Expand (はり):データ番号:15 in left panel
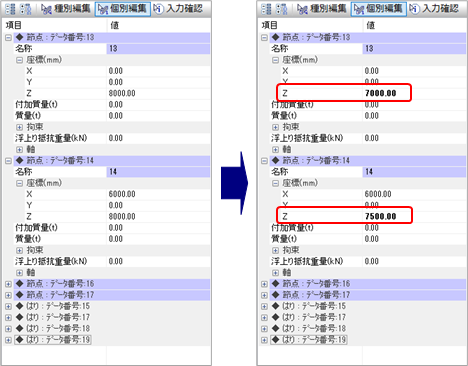 tap(8, 306)
